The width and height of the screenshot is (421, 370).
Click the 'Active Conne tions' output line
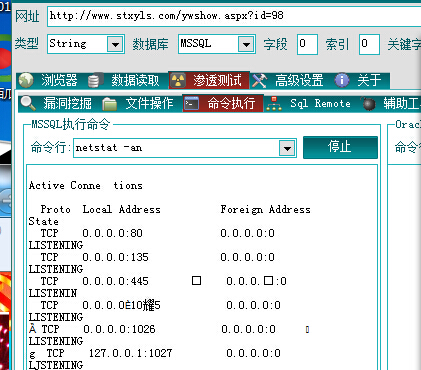point(86,186)
